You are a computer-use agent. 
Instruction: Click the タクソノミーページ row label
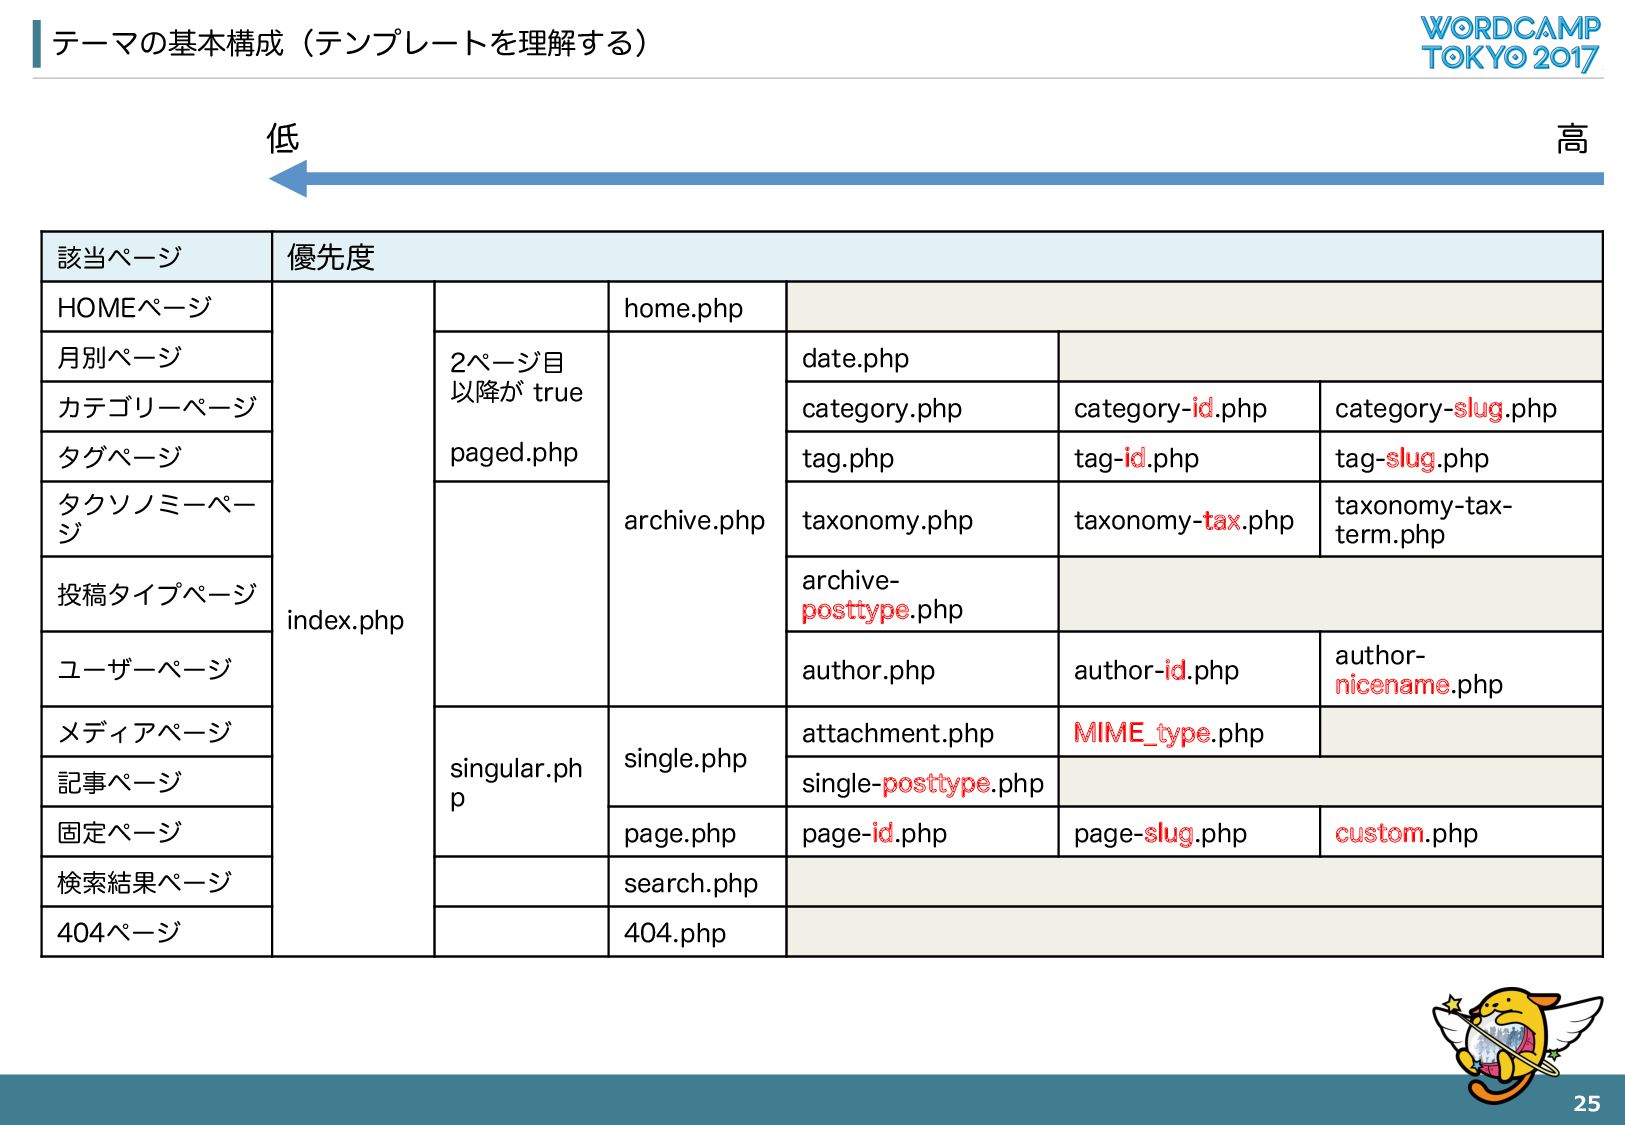[x=157, y=519]
